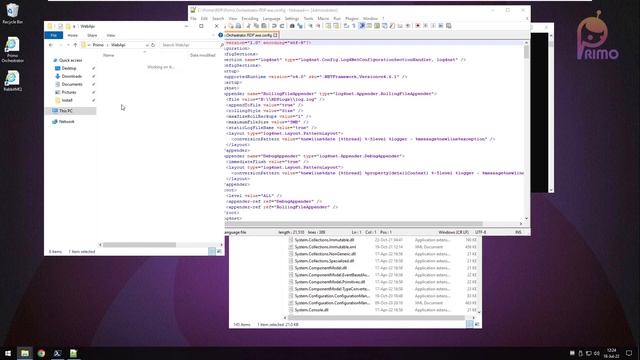Open Notepad++ Encoding menu
This screenshot has height=360, width=640.
pos(250,19)
